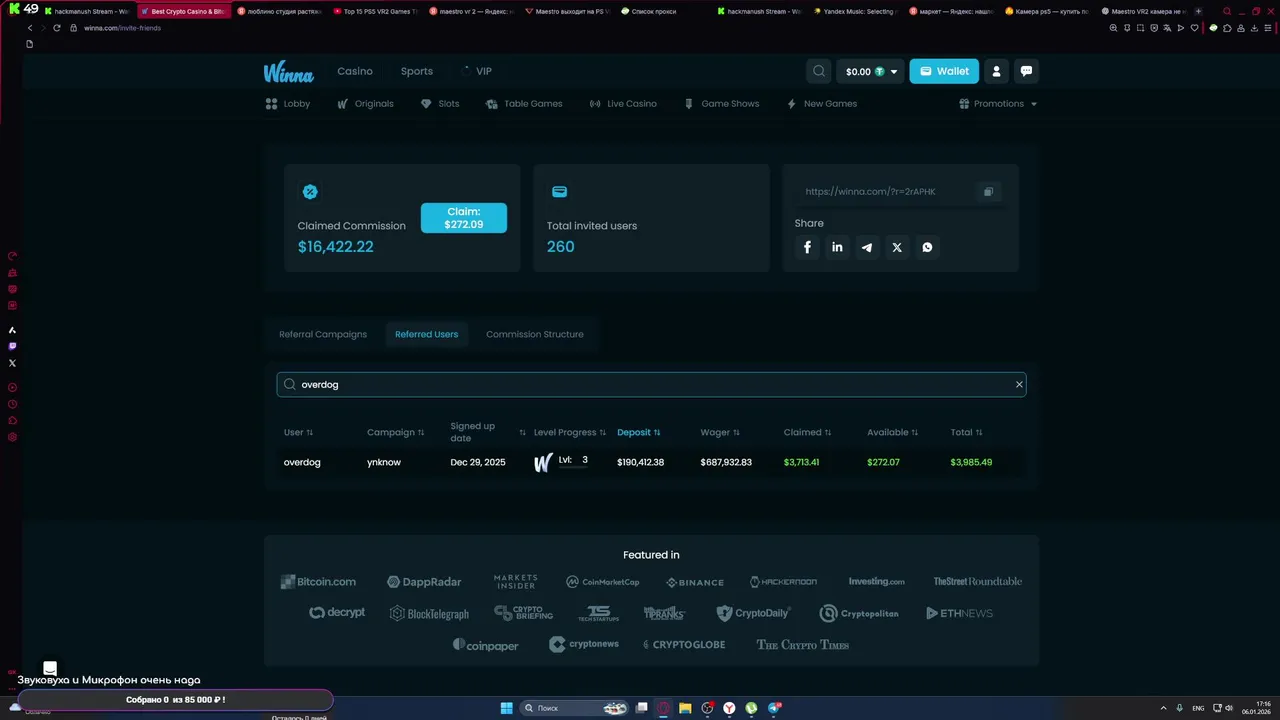Clear the overdog search with the X icon
The image size is (1280, 720).
click(x=1019, y=384)
